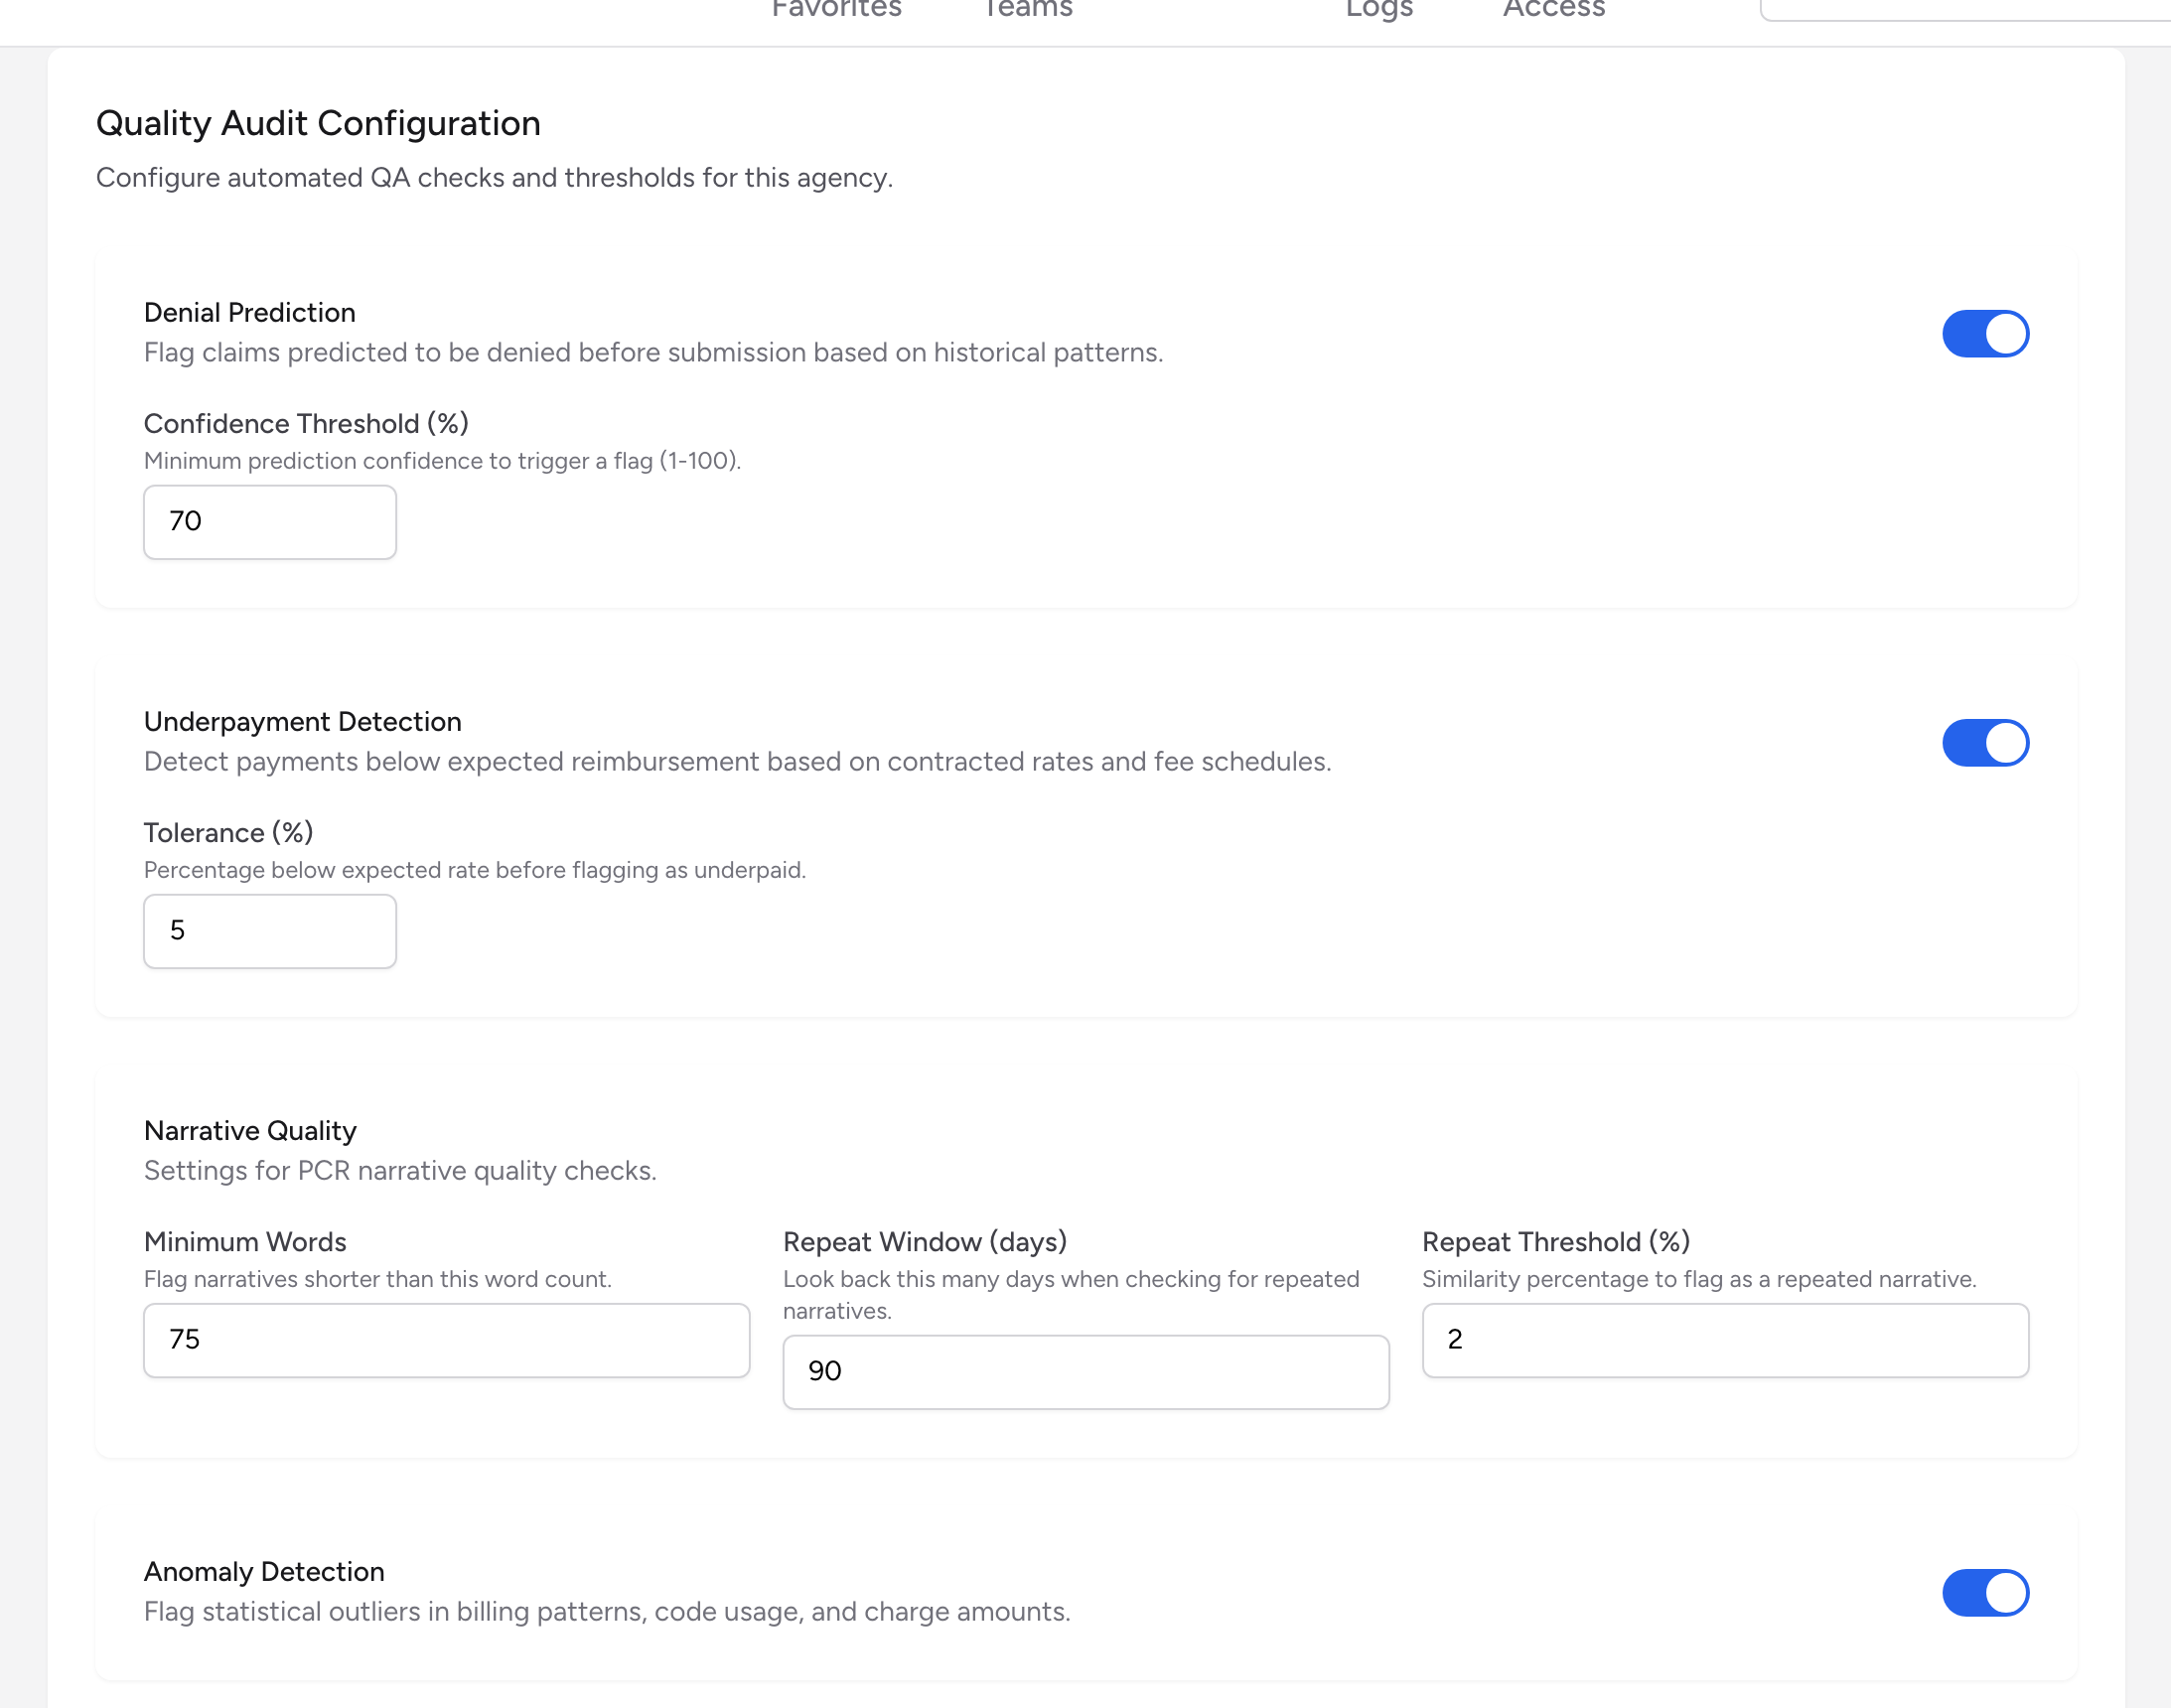2171x1708 pixels.
Task: Click the Narrative Quality section title
Action: 250,1130
